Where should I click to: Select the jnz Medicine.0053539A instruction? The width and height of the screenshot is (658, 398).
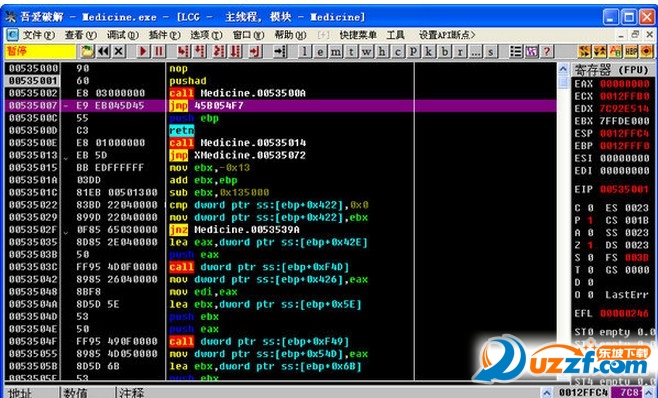tap(234, 230)
